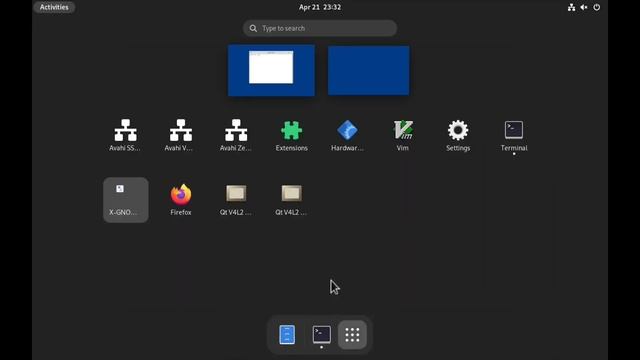Click the Activities button
The width and height of the screenshot is (640, 360).
pyautogui.click(x=54, y=7)
